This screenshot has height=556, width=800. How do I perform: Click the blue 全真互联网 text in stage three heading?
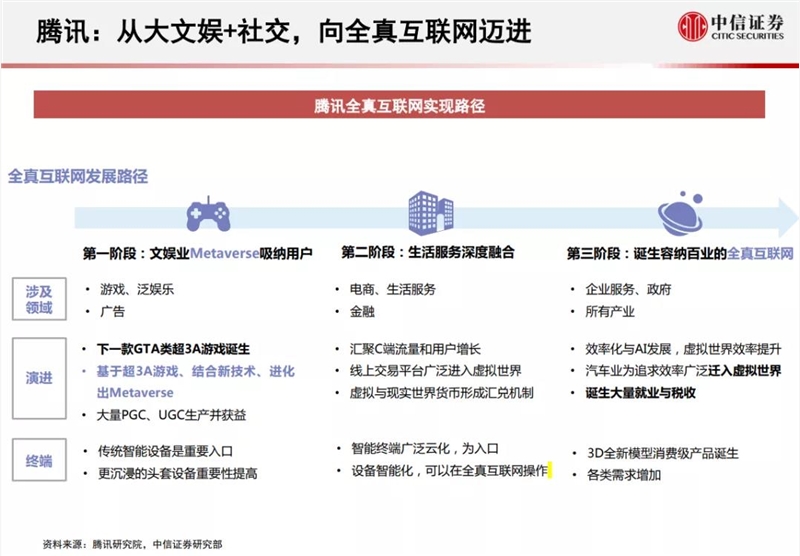(x=759, y=253)
